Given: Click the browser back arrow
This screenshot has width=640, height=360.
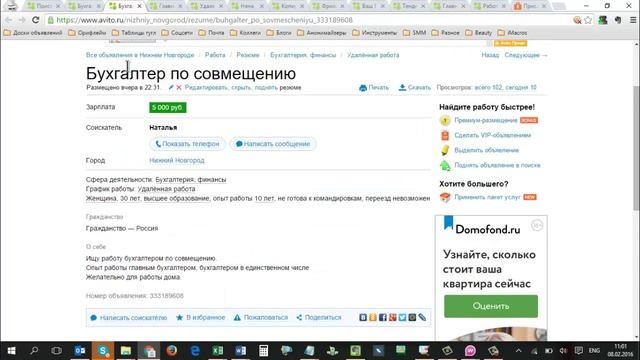Looking at the screenshot, I should (x=9, y=20).
